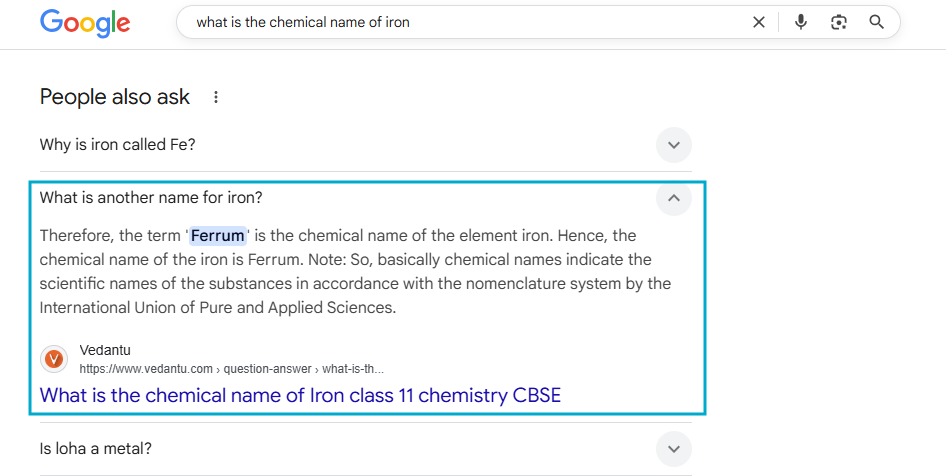Clear the search box with the X icon

[759, 22]
